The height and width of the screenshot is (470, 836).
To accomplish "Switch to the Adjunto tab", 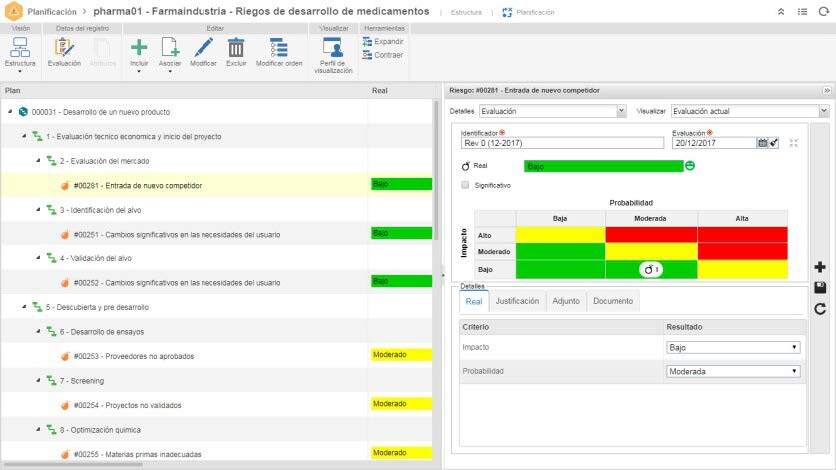I will pos(565,301).
